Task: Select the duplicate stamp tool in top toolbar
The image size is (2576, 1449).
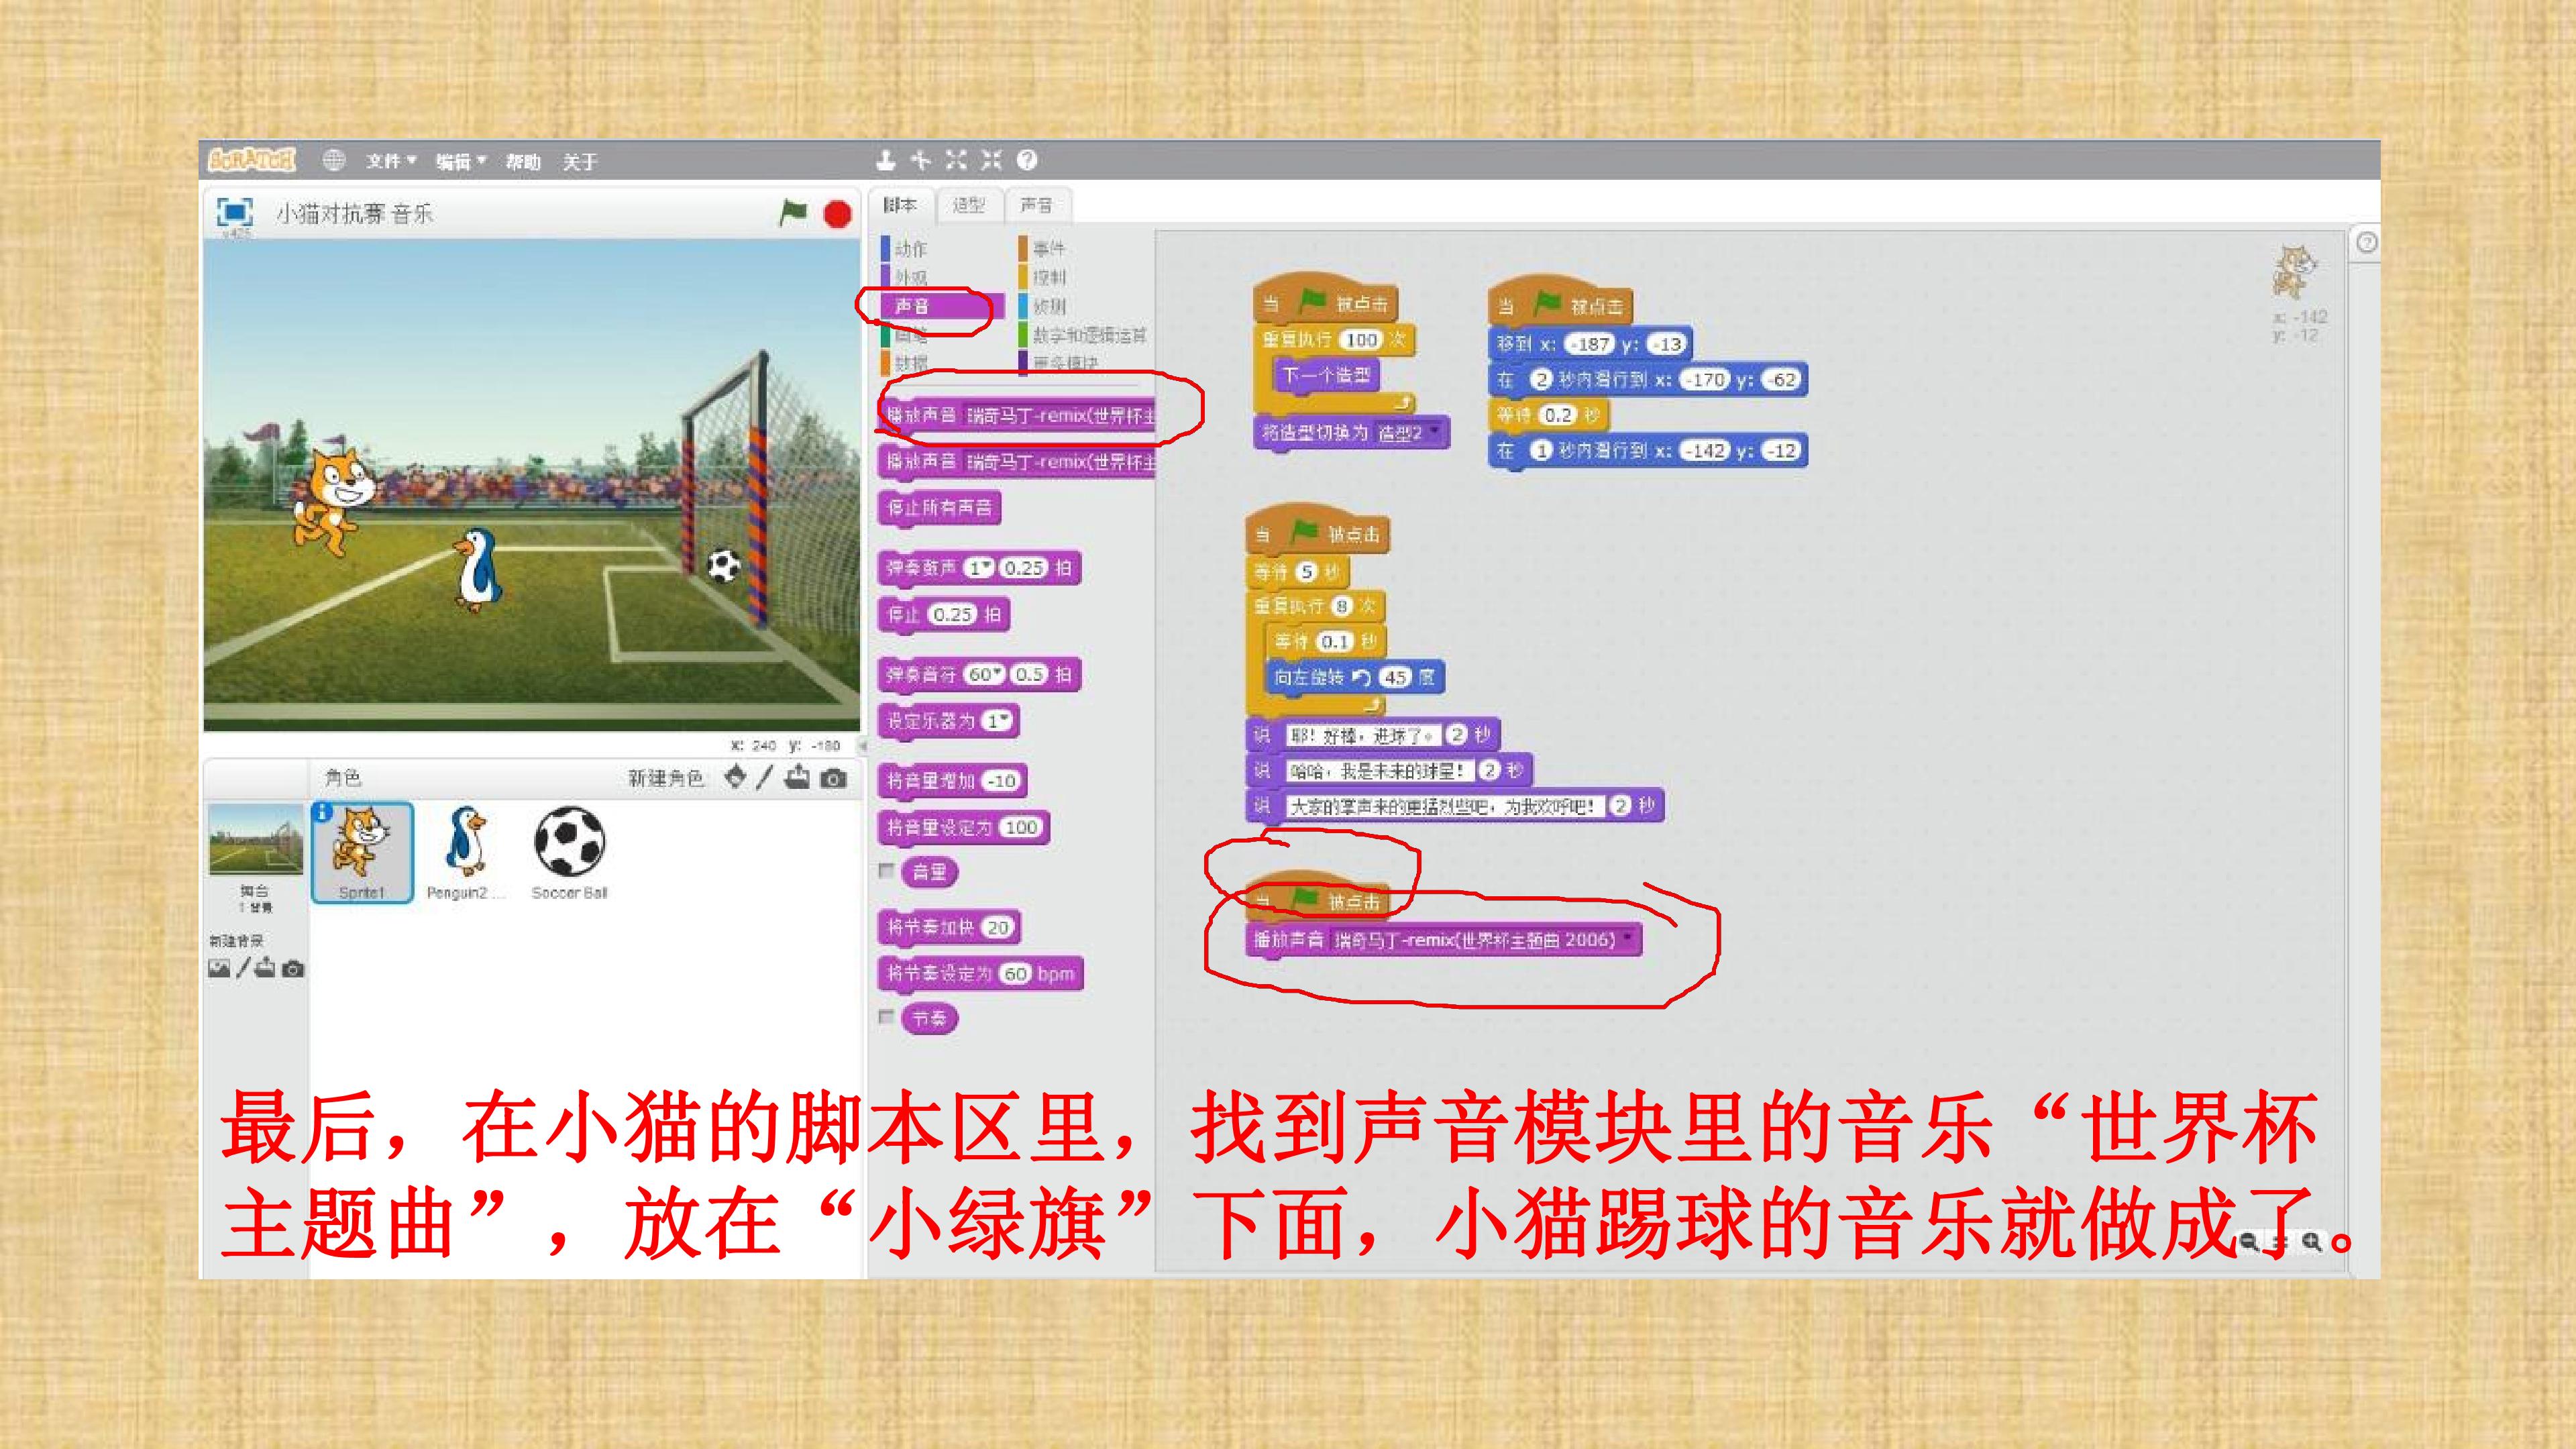Action: [885, 160]
